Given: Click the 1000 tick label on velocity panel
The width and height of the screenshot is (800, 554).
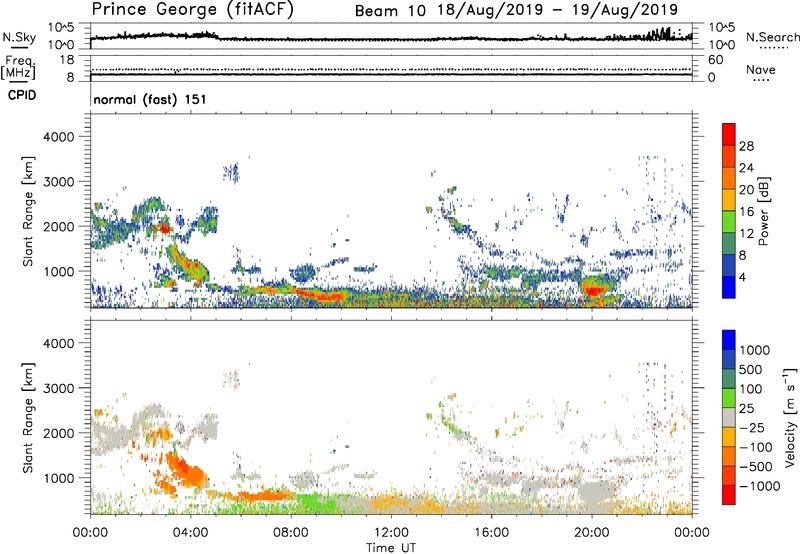Looking at the screenshot, I should (x=58, y=478).
